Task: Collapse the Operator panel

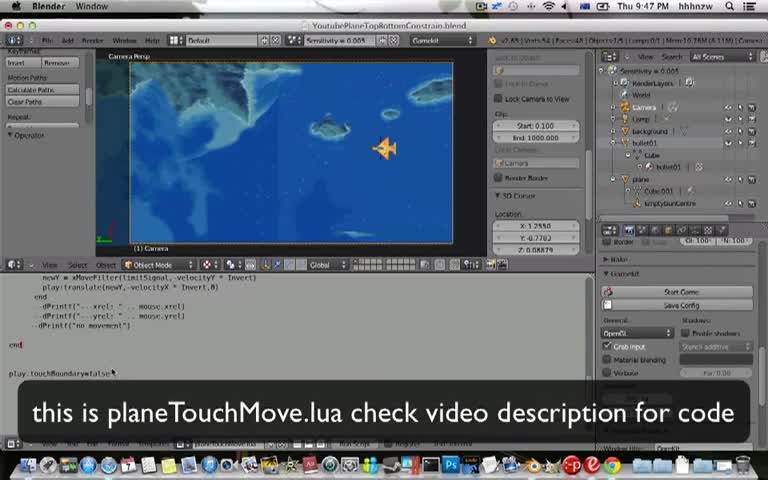Action: point(10,135)
